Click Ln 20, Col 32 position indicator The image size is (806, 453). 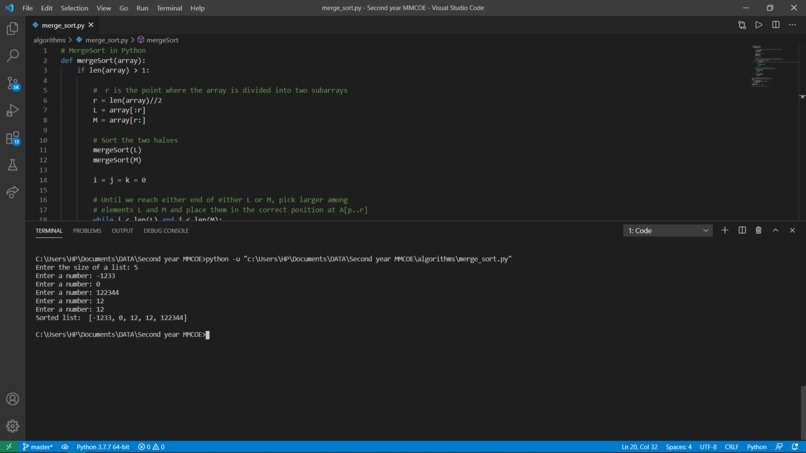639,447
